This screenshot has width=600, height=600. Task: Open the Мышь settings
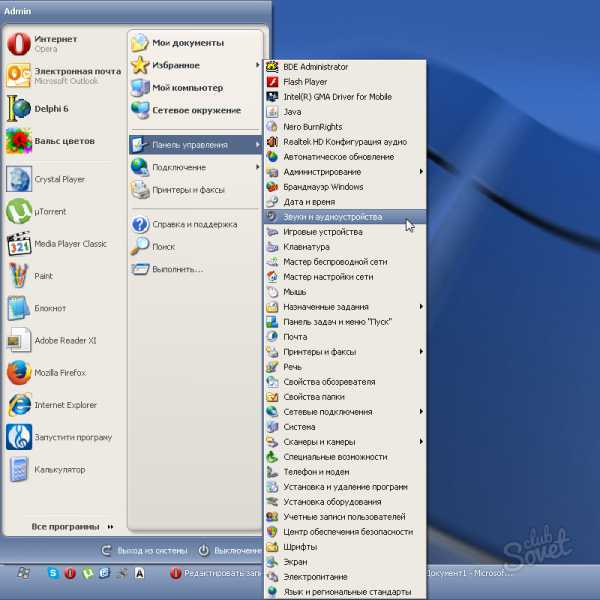(x=345, y=292)
